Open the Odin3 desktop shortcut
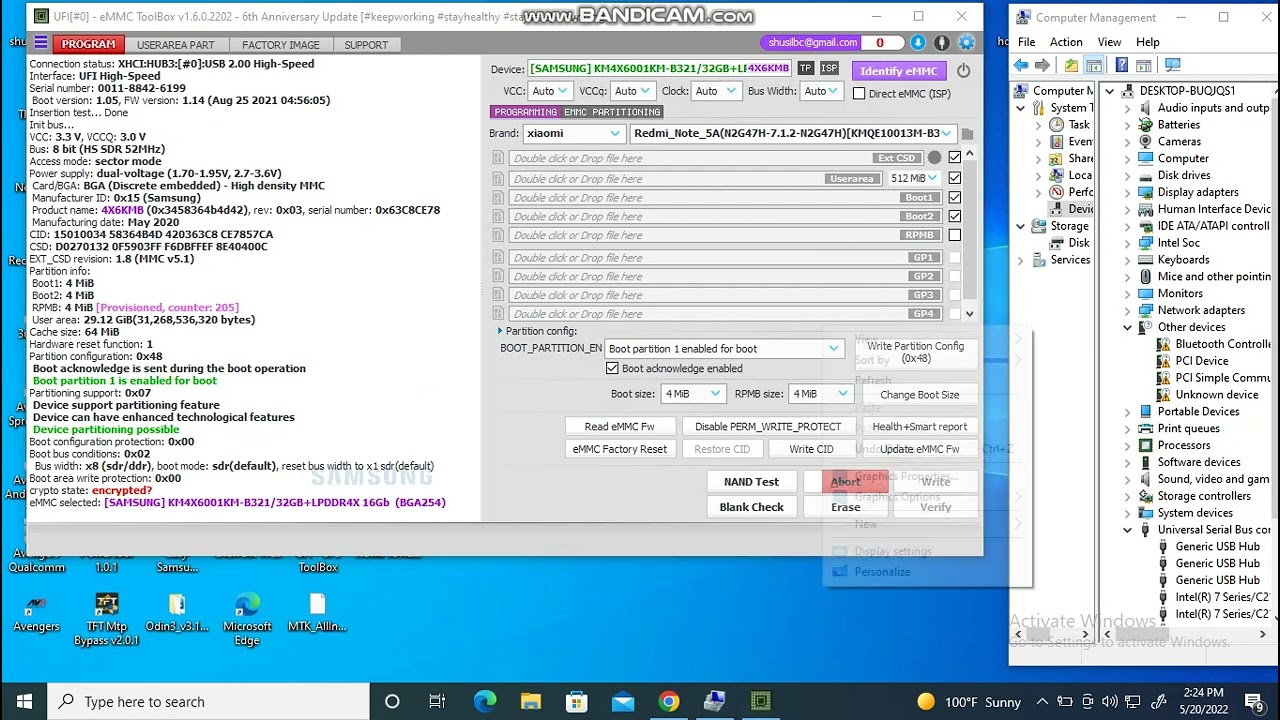 click(x=177, y=614)
